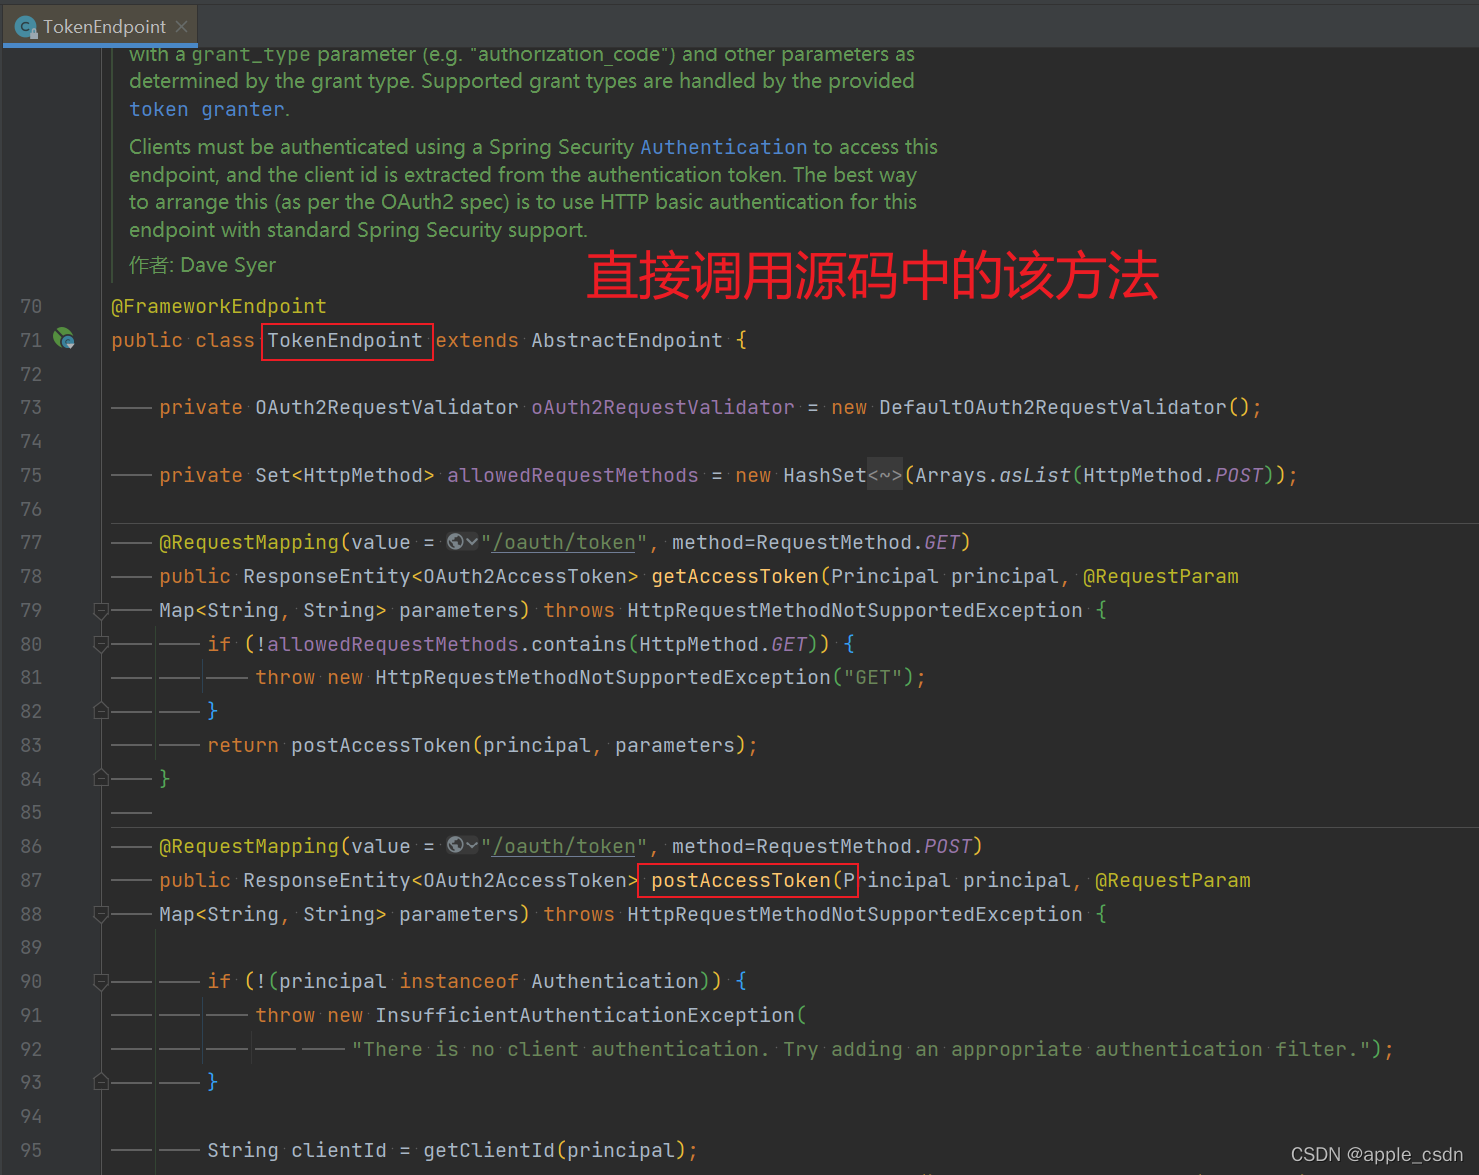Click RequestMethod.GET on line 77
1479x1175 pixels.
pos(858,542)
